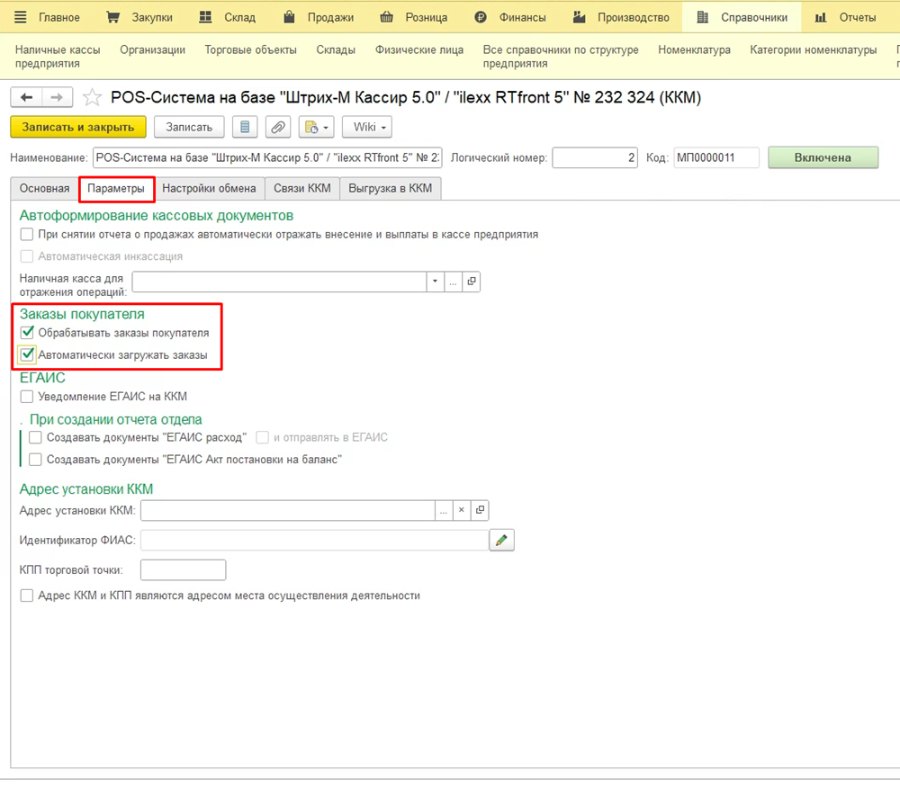Viewport: 900px width, 788px height.
Task: Clear the KKM installation address field
Action: (461, 510)
